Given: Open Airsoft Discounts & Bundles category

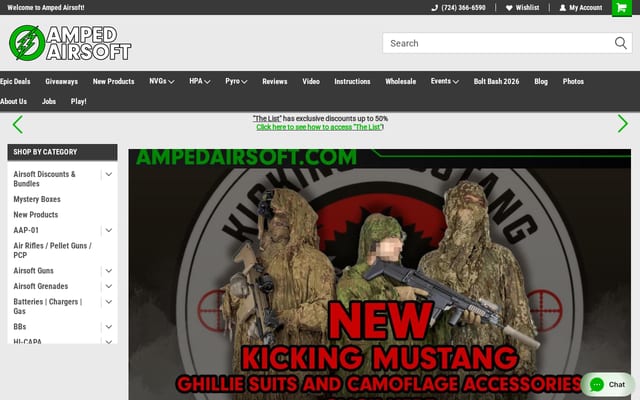Looking at the screenshot, I should click(x=44, y=179).
